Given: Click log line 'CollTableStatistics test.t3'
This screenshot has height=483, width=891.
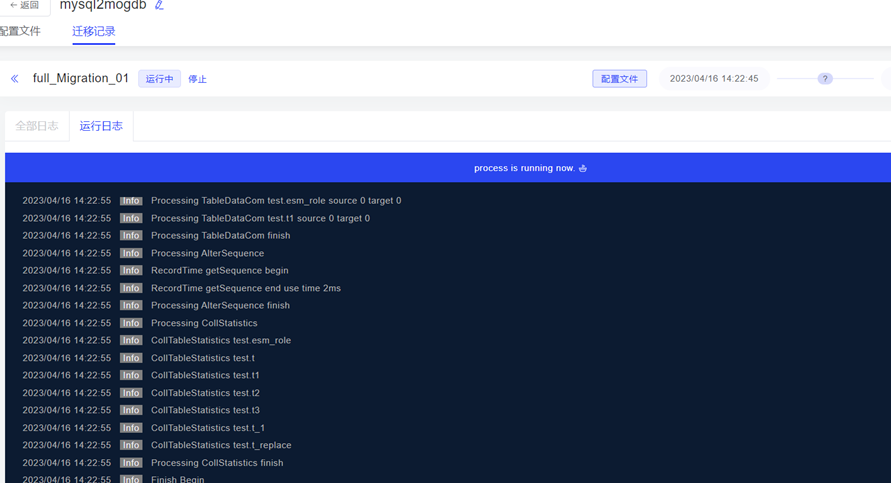Looking at the screenshot, I should [205, 410].
